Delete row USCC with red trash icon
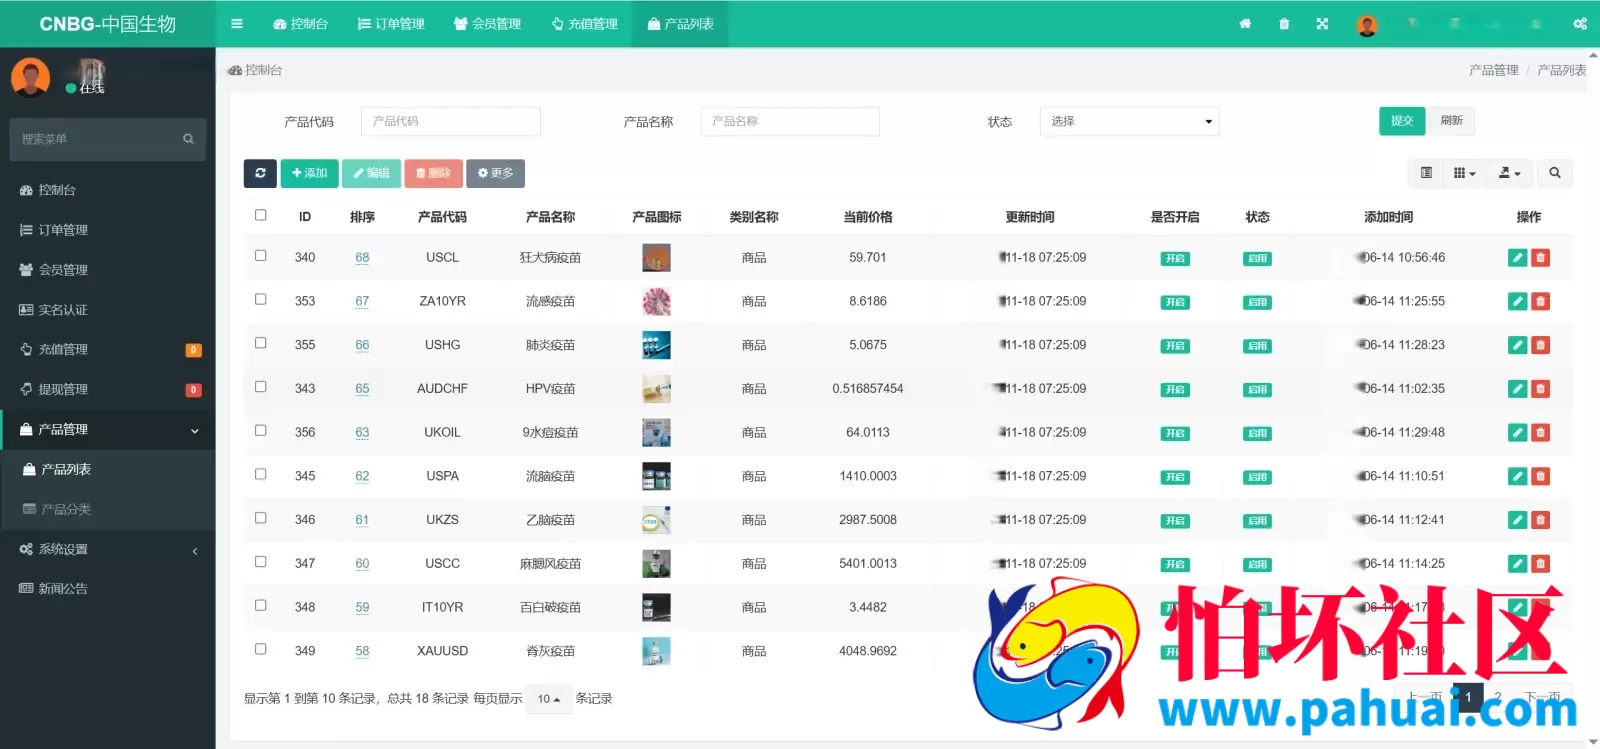The height and width of the screenshot is (749, 1600). tap(1541, 564)
